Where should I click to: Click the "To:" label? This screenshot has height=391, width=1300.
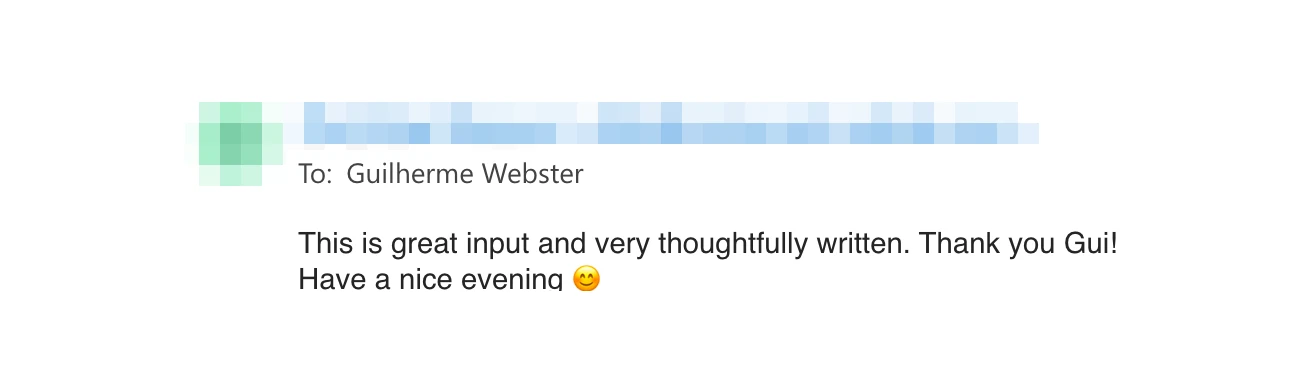point(315,174)
